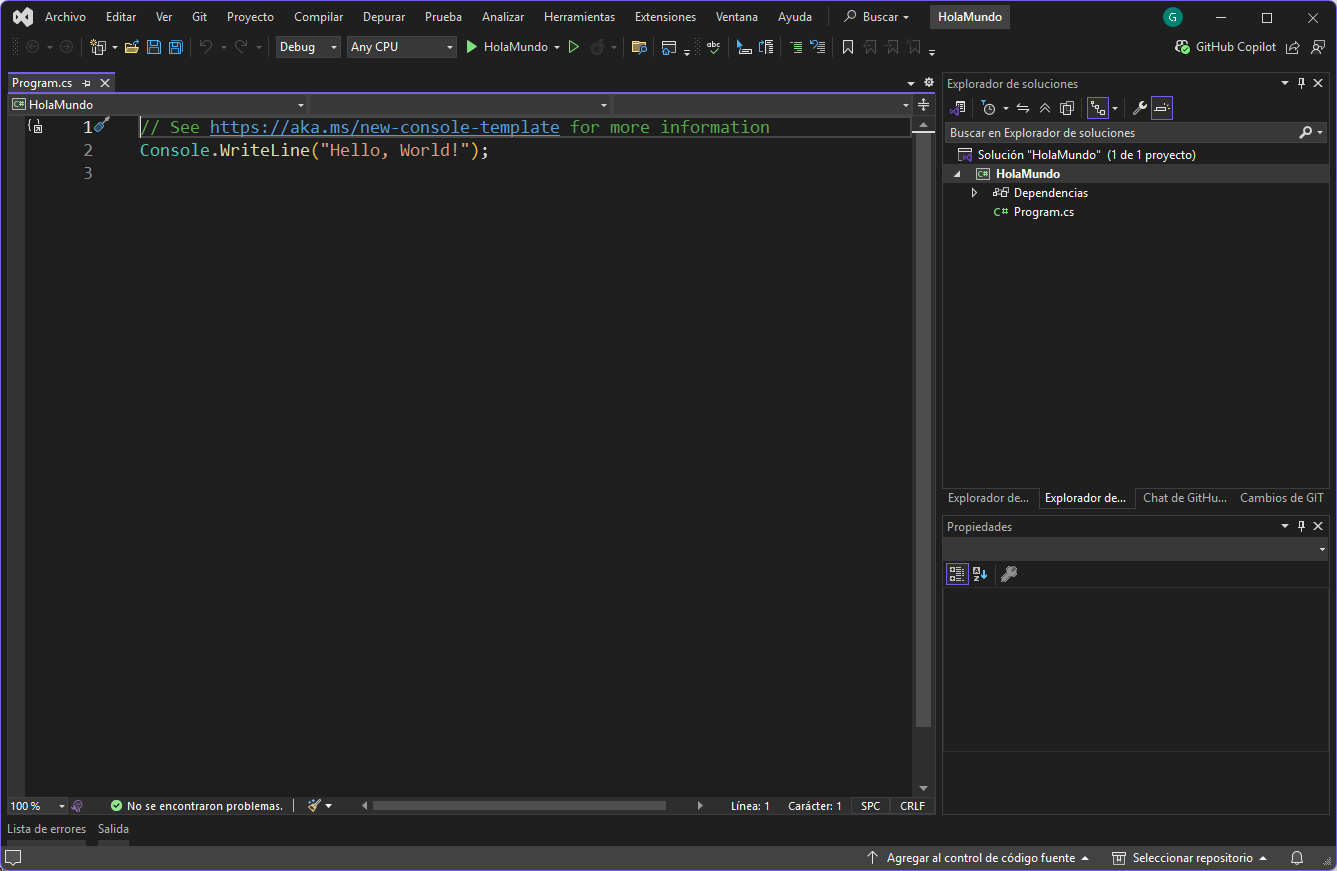Open the Extensiones menu
The image size is (1337, 871).
(665, 17)
